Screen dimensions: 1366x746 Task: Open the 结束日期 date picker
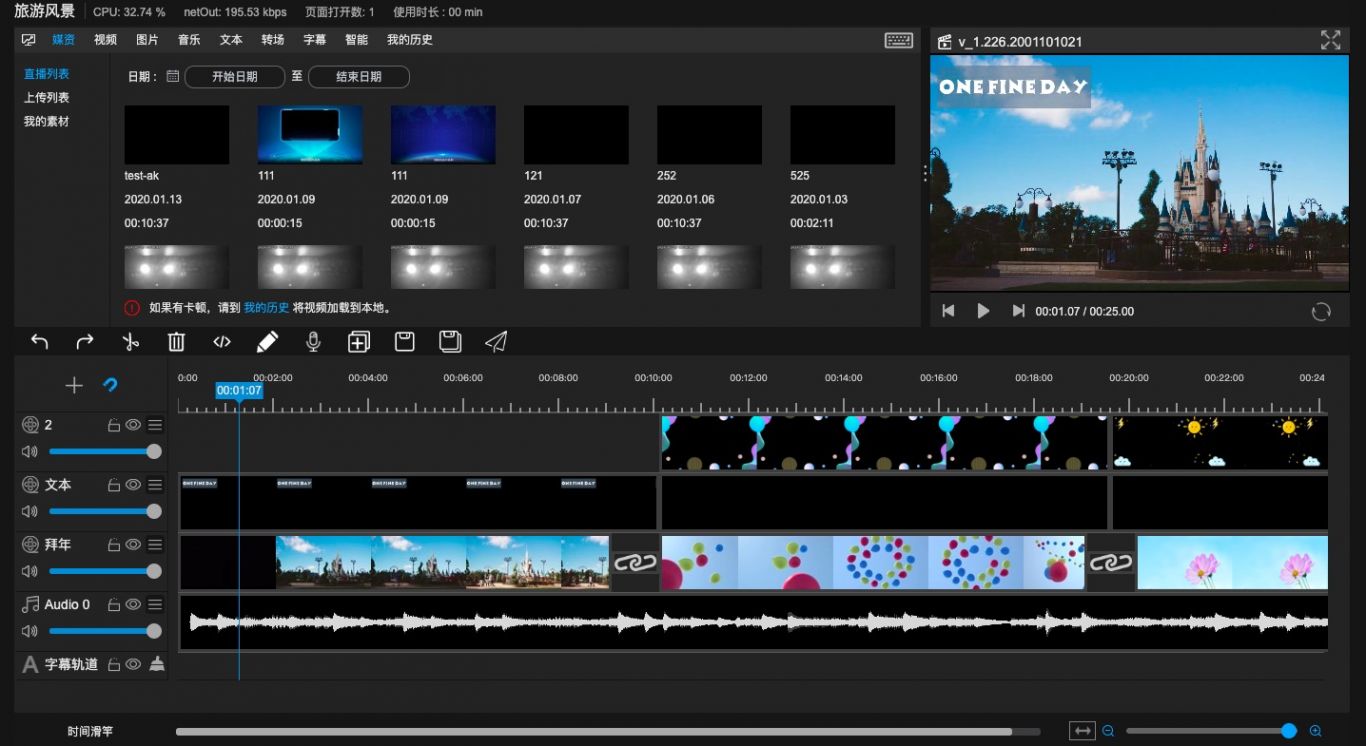click(359, 77)
